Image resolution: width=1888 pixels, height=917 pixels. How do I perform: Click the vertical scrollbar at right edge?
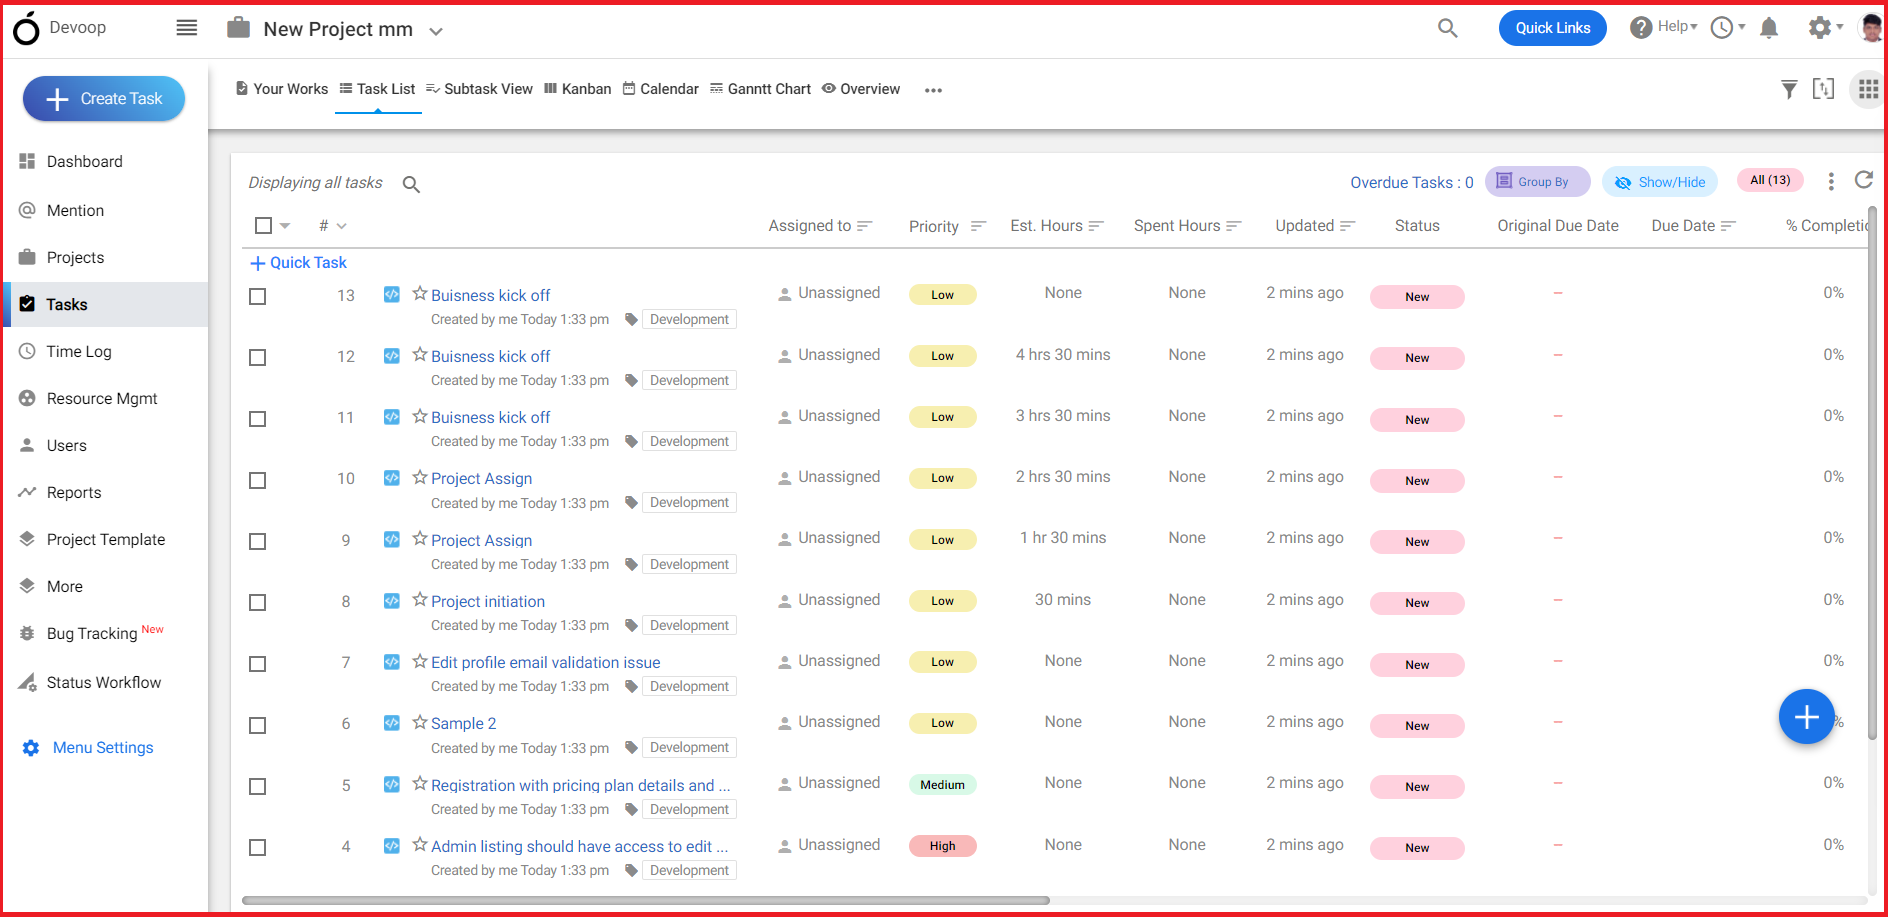coord(1872,472)
